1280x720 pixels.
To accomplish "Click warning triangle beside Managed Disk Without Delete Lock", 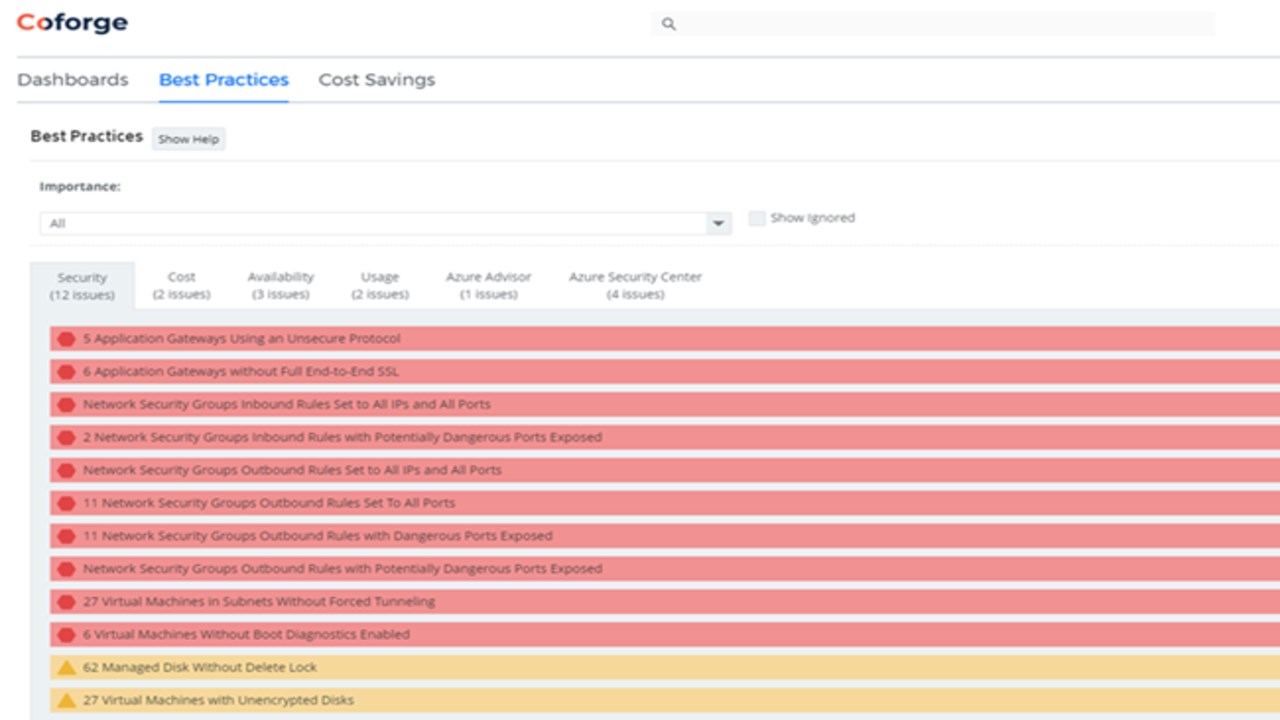I will [x=66, y=667].
